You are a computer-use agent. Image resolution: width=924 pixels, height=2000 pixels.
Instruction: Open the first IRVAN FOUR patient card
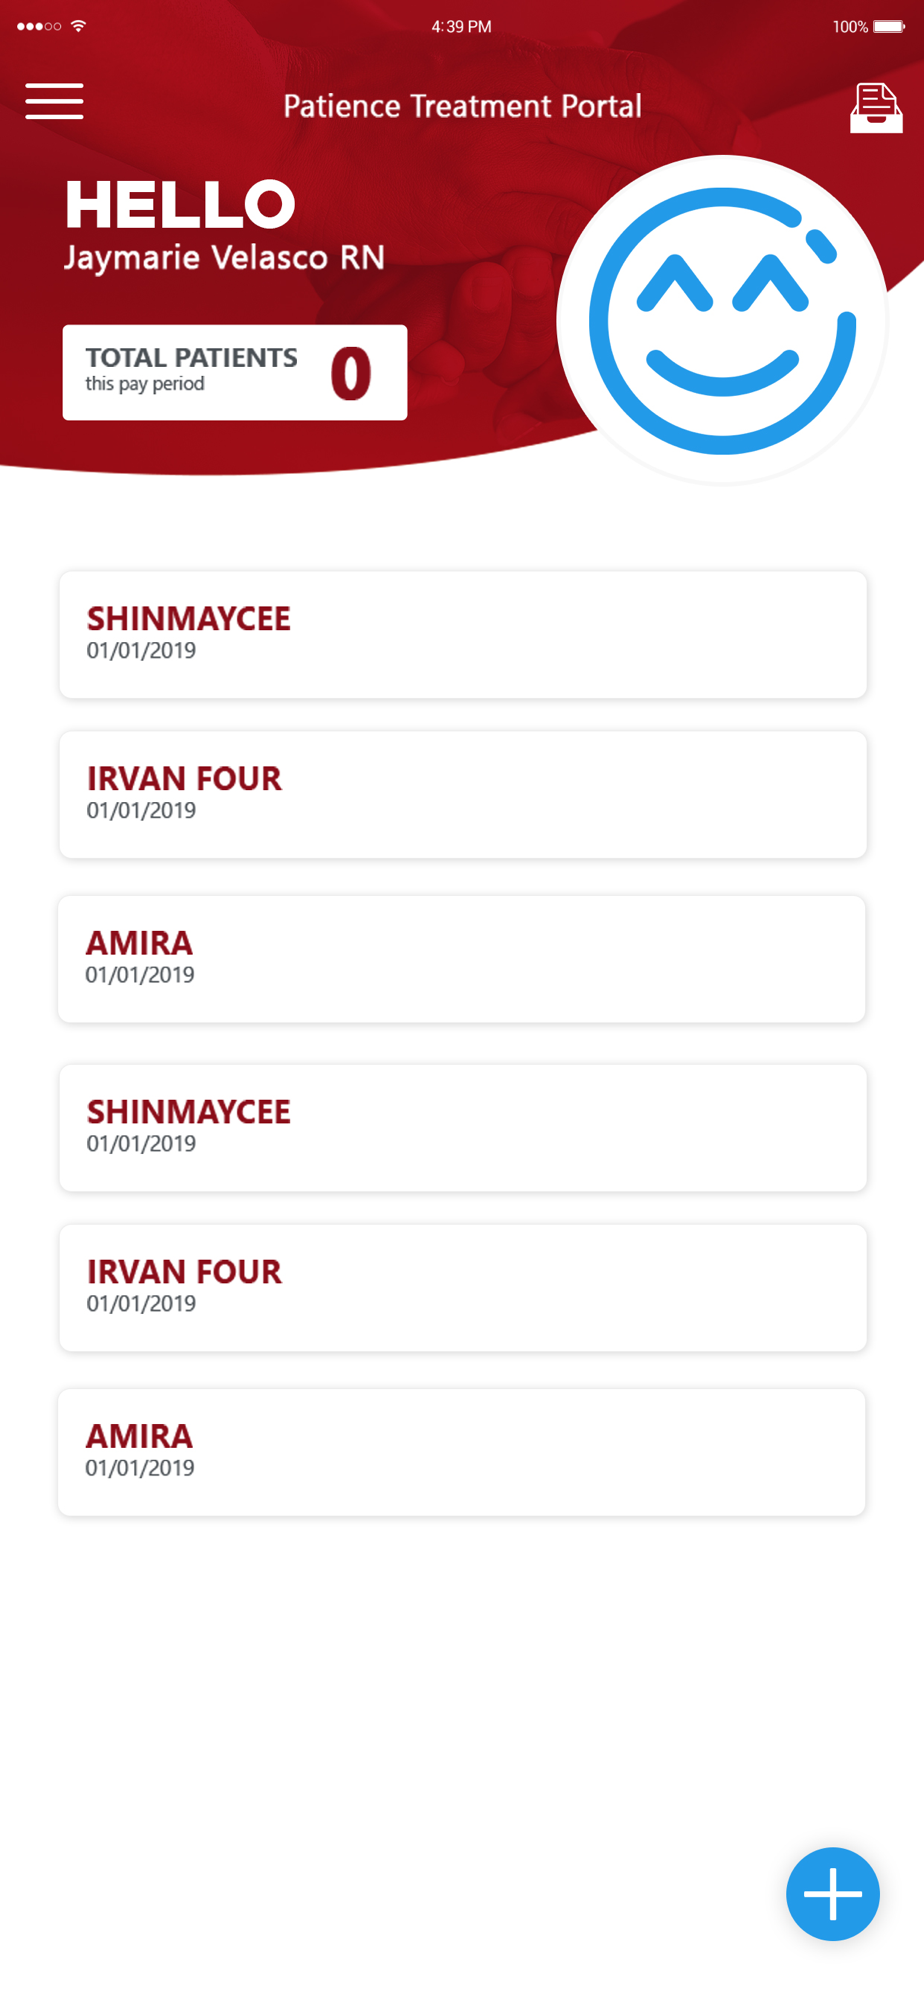[463, 794]
